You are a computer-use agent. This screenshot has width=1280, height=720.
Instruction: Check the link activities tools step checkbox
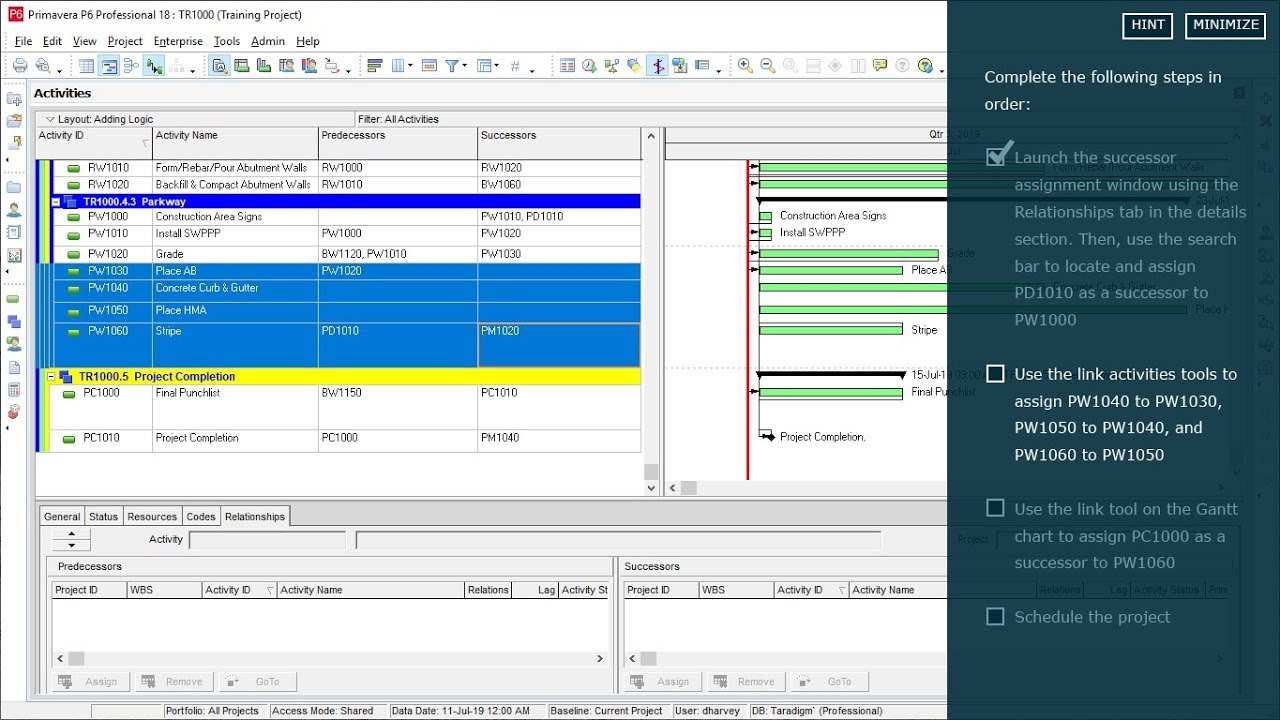[x=995, y=374]
